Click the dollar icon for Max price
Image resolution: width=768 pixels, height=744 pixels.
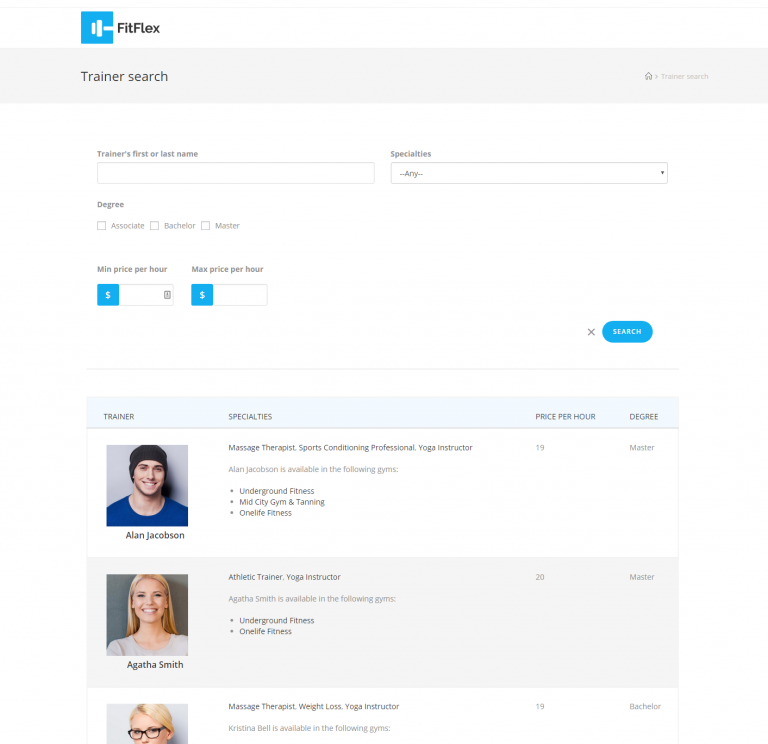(202, 295)
